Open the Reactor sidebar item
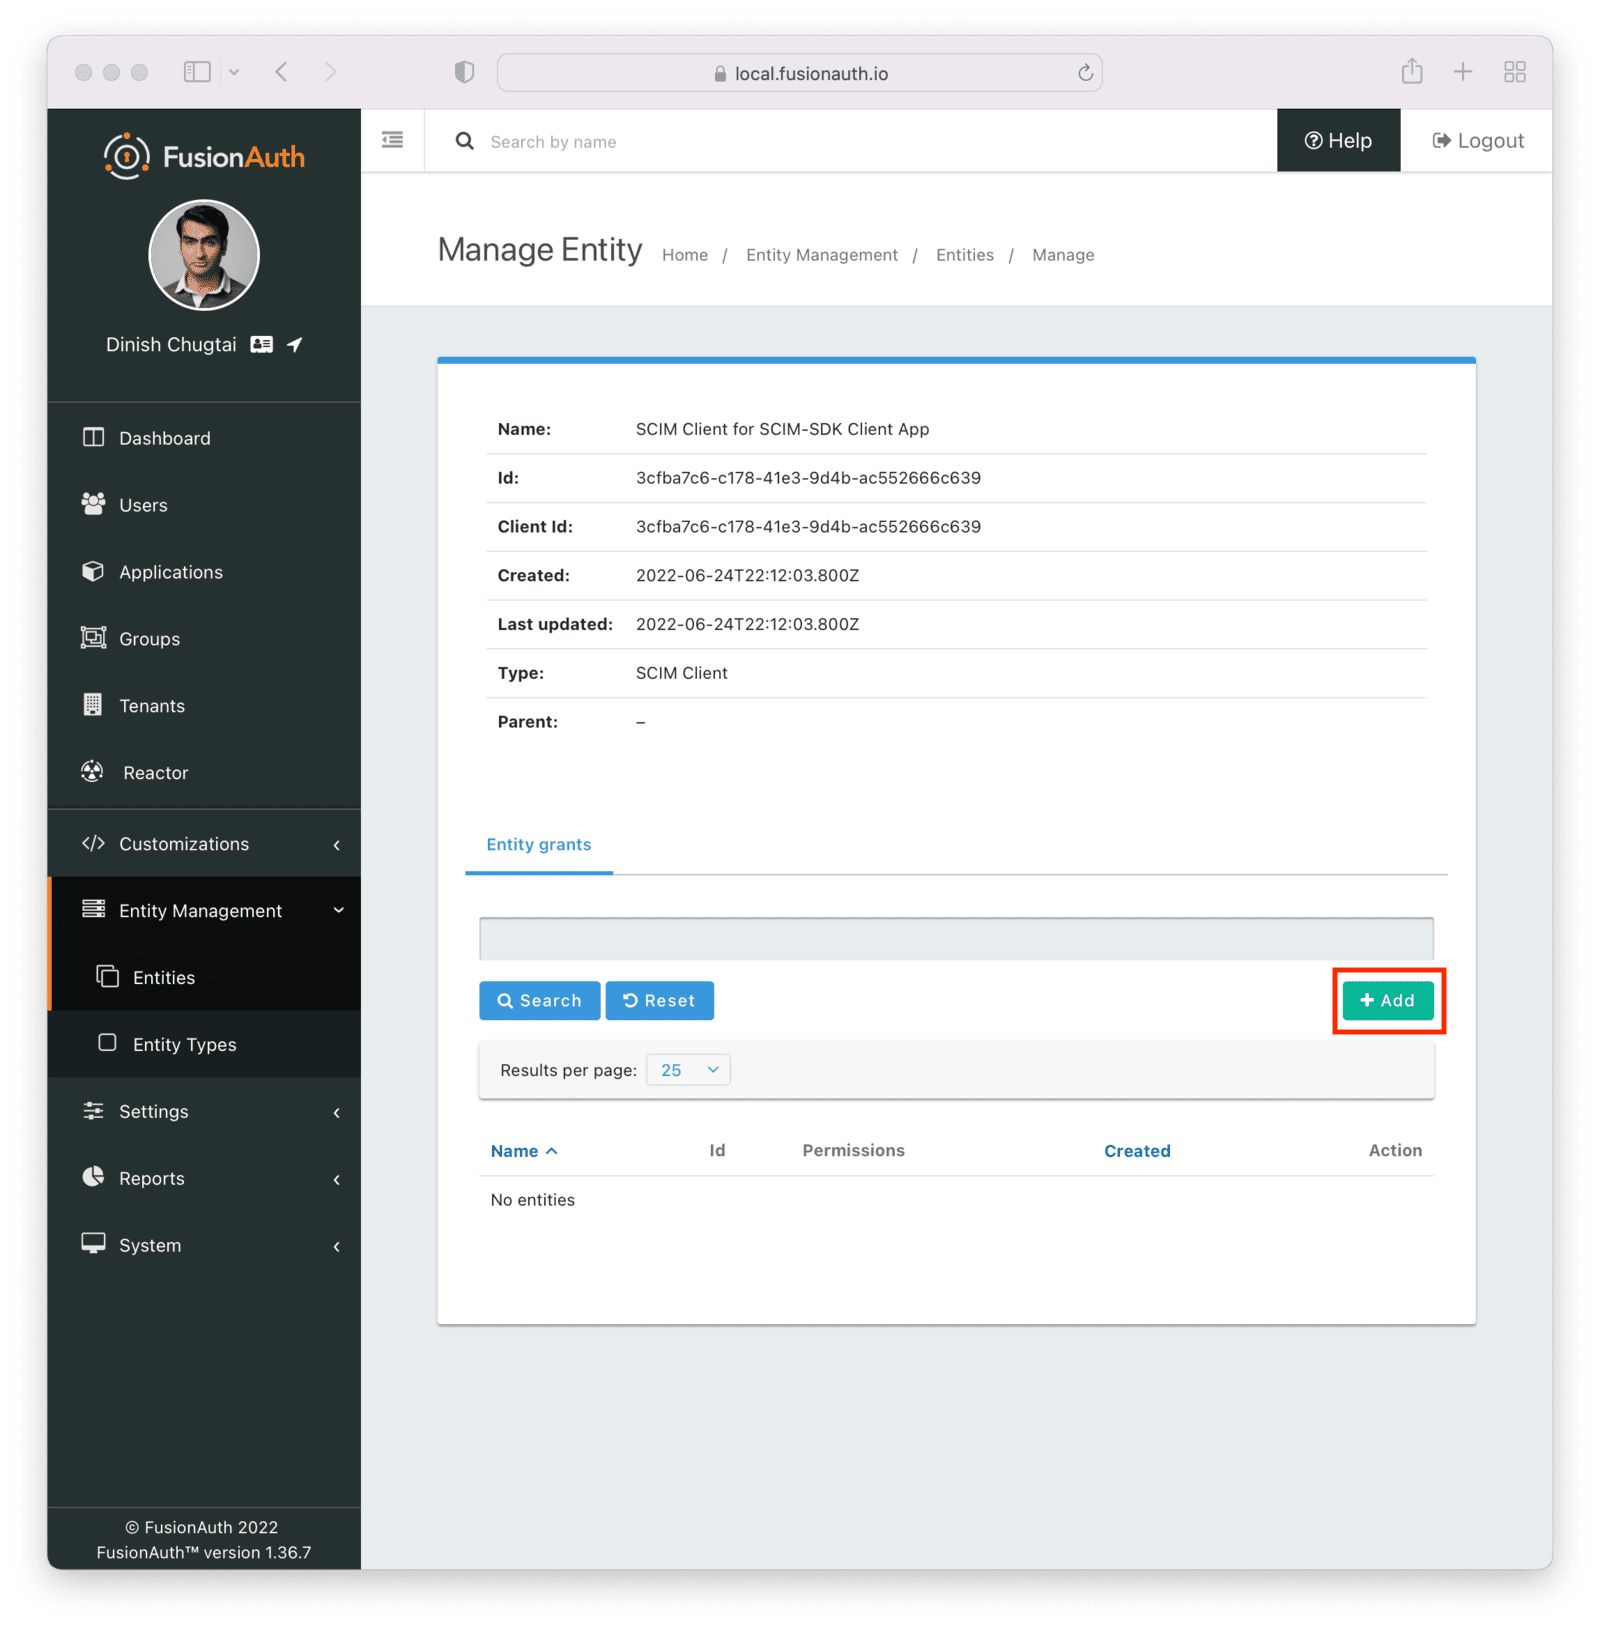 (155, 773)
